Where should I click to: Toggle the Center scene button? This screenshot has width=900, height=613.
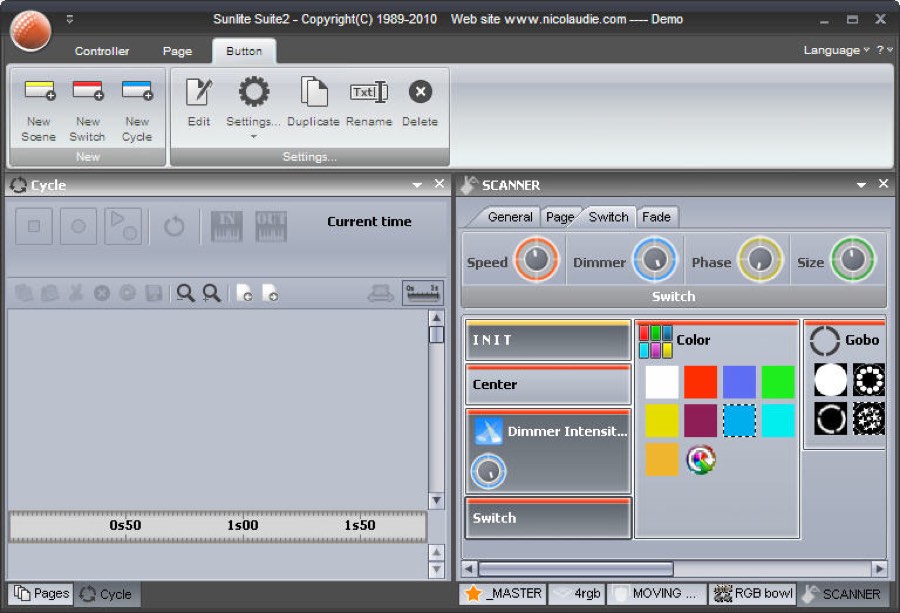click(548, 384)
